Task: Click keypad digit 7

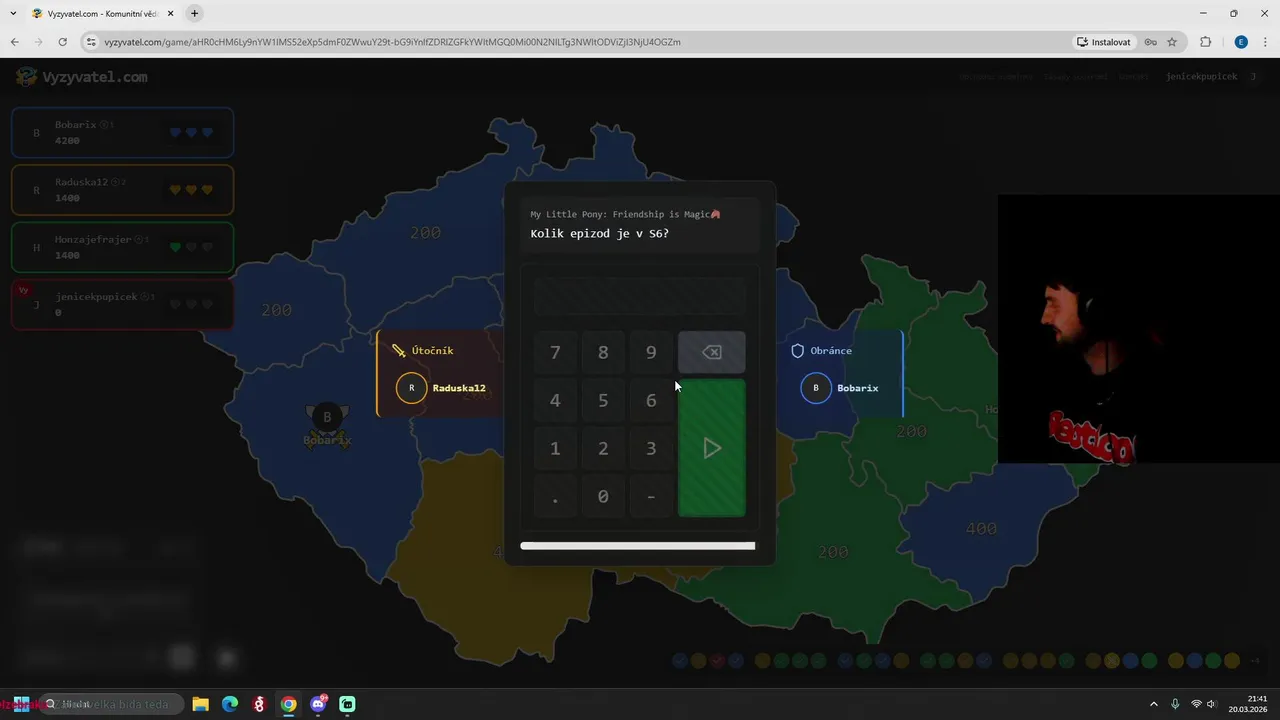Action: coord(555,352)
